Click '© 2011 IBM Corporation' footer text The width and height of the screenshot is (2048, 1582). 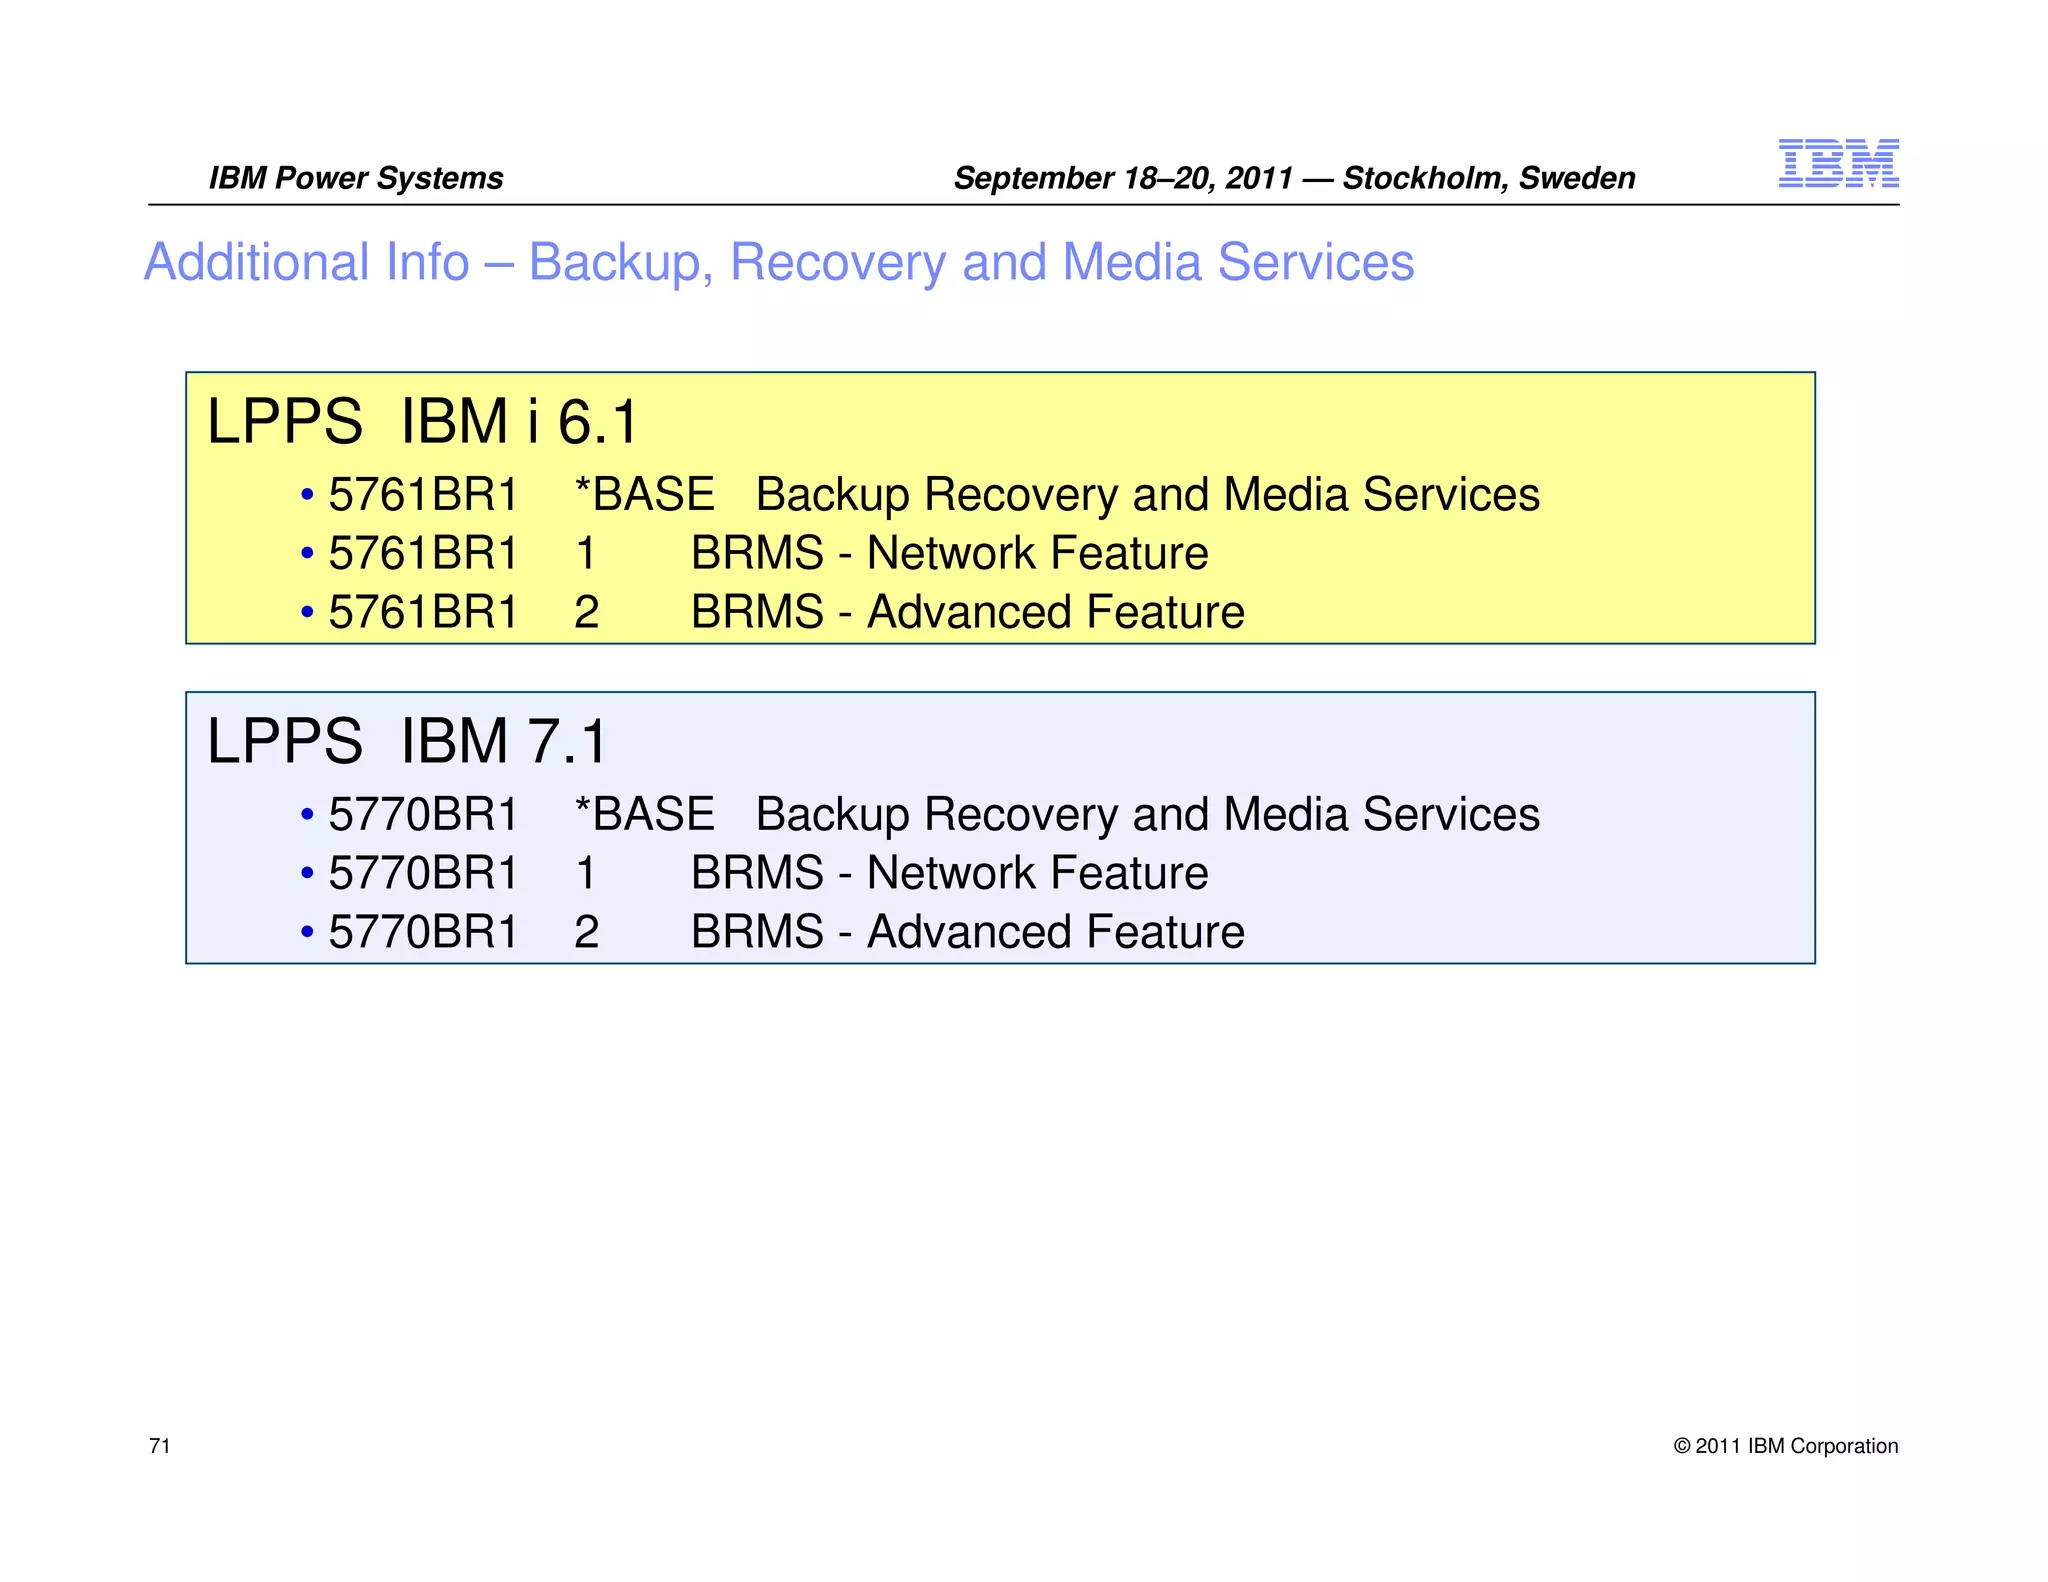click(x=1786, y=1446)
